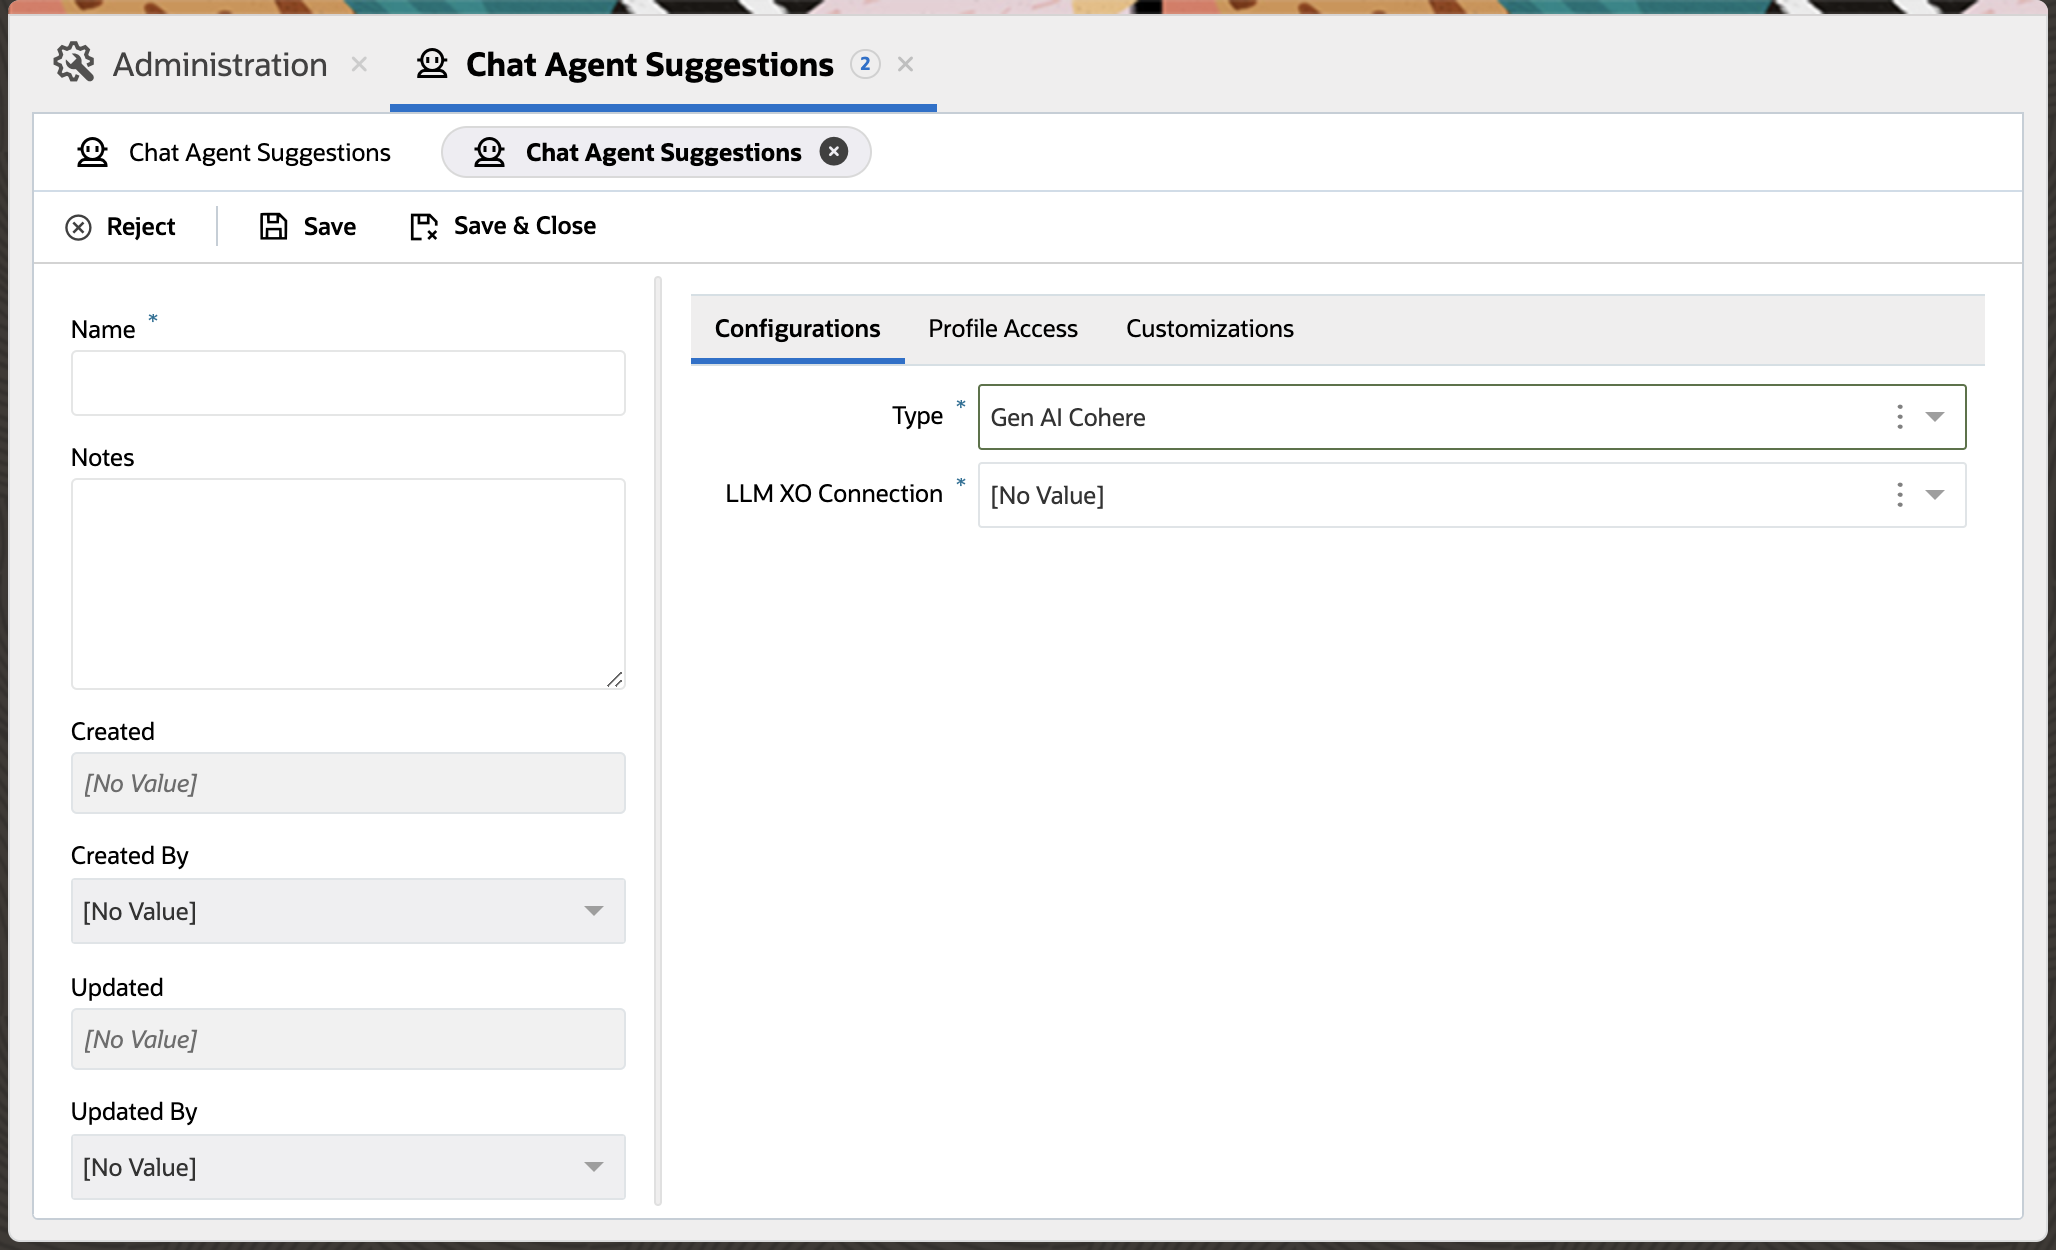The height and width of the screenshot is (1250, 2056).
Task: Select the Configurations tab
Action: coord(796,328)
